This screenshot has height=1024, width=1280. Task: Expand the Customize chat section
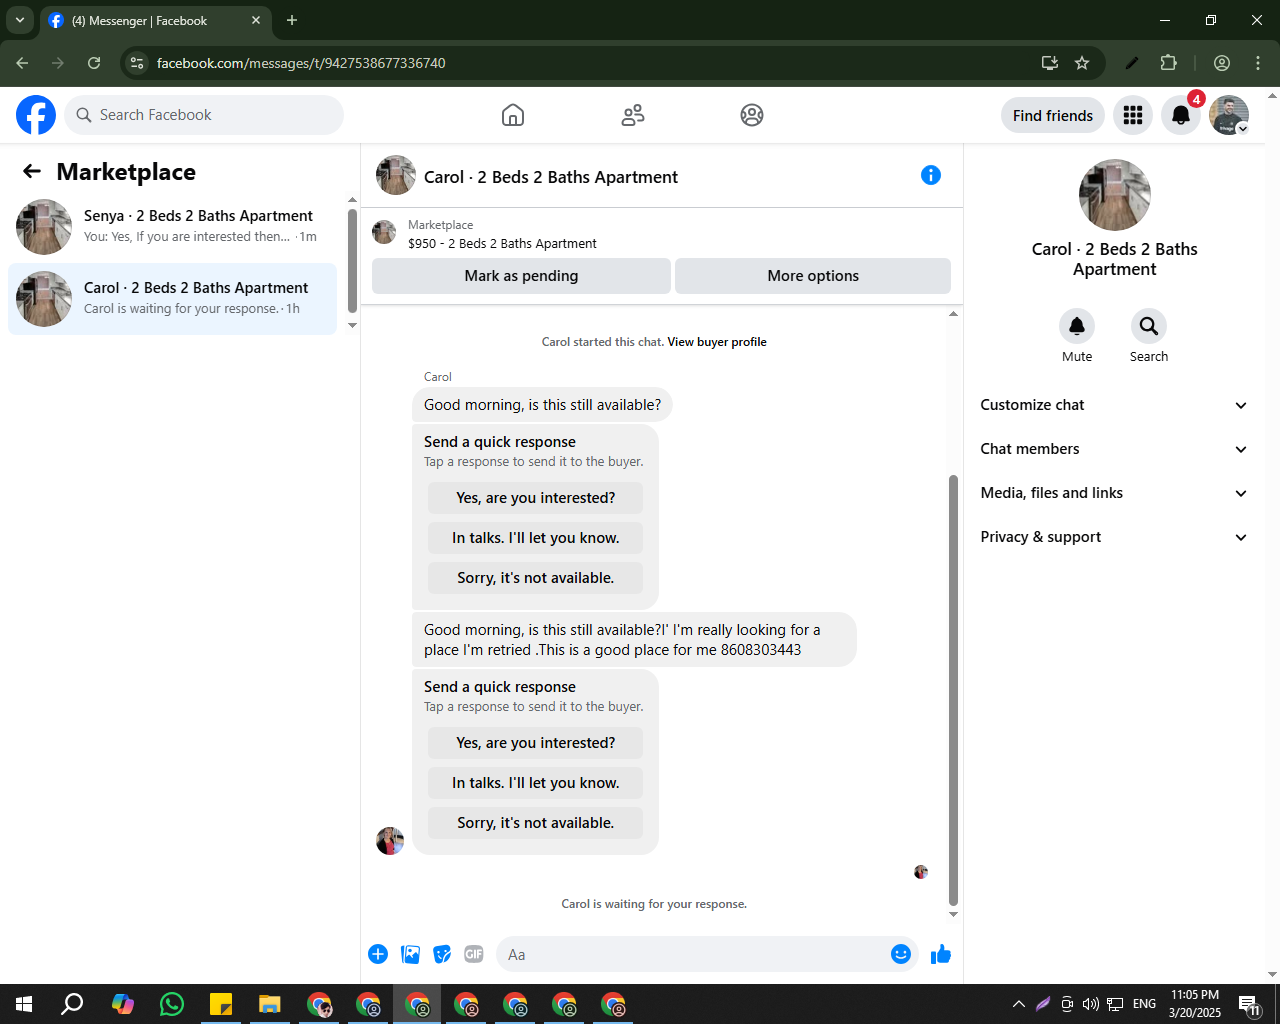point(1114,405)
